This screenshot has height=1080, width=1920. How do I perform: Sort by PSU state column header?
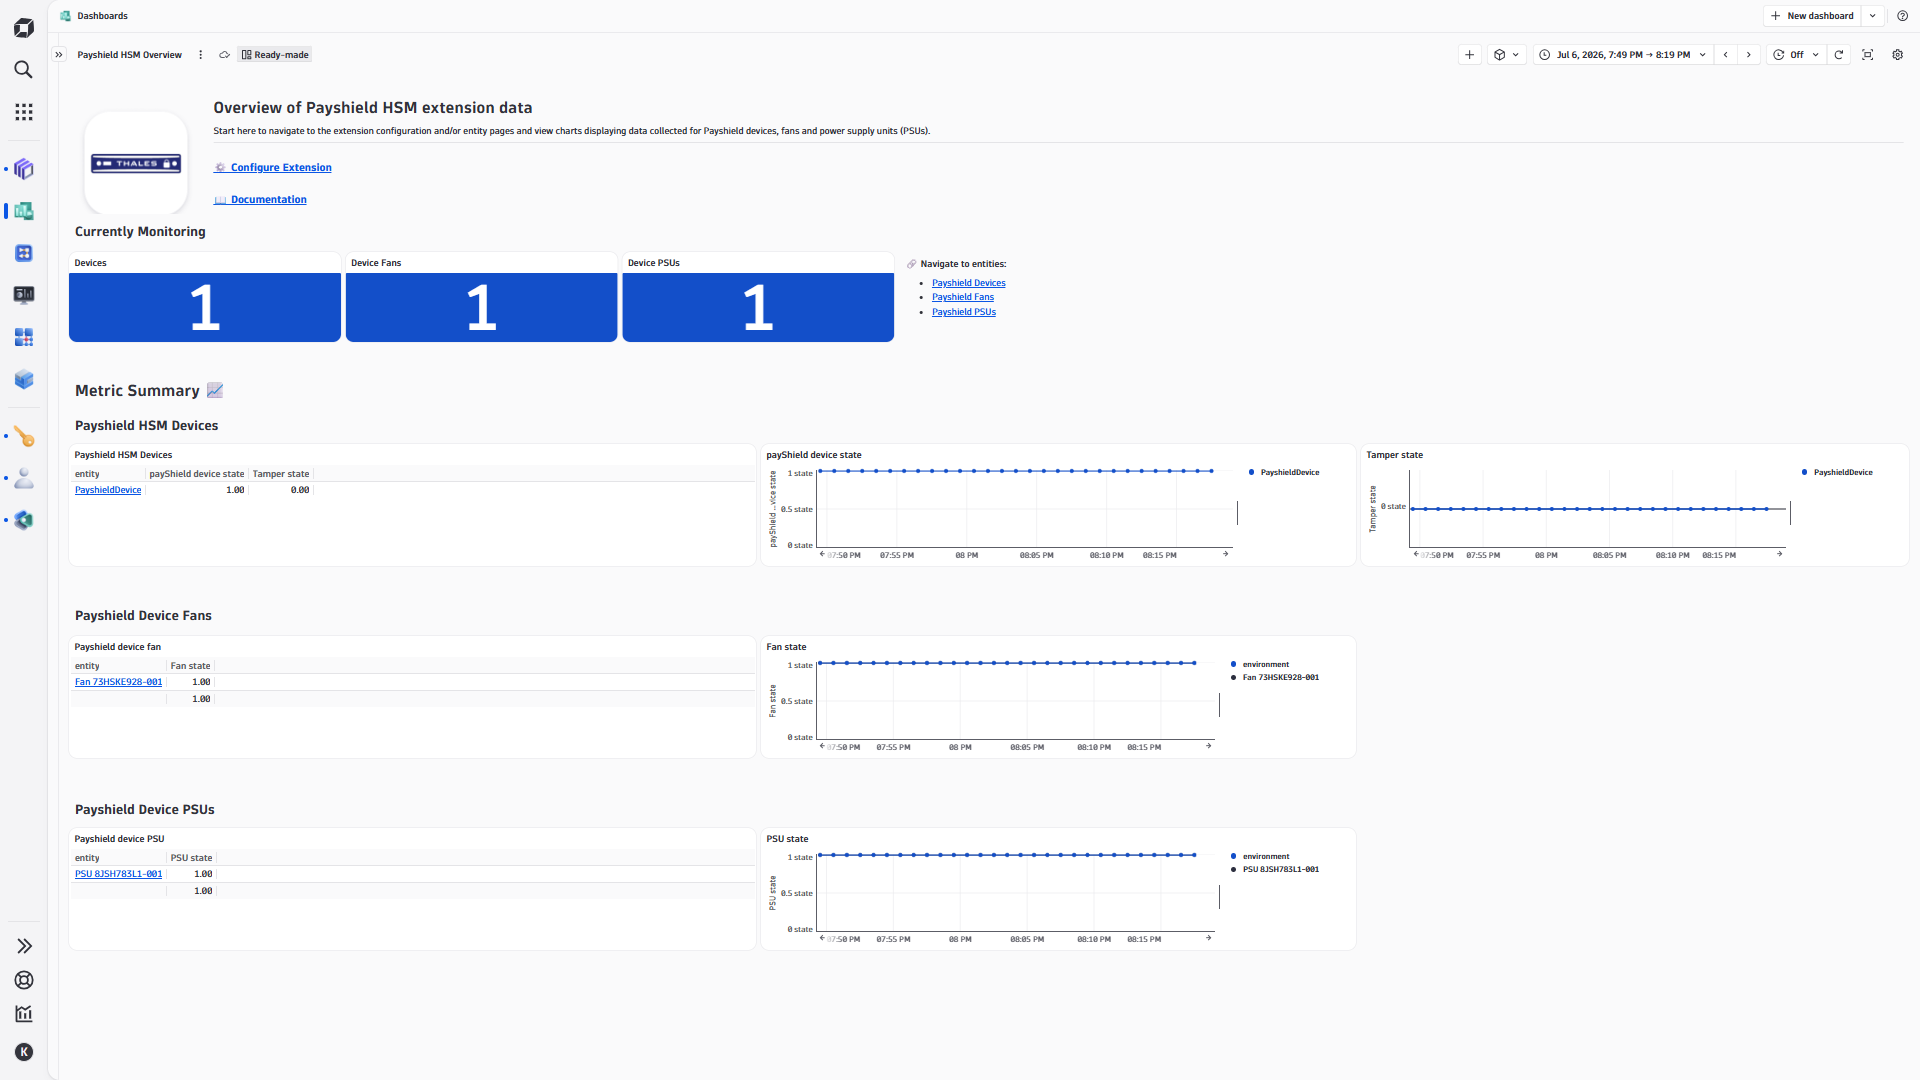[x=191, y=858]
